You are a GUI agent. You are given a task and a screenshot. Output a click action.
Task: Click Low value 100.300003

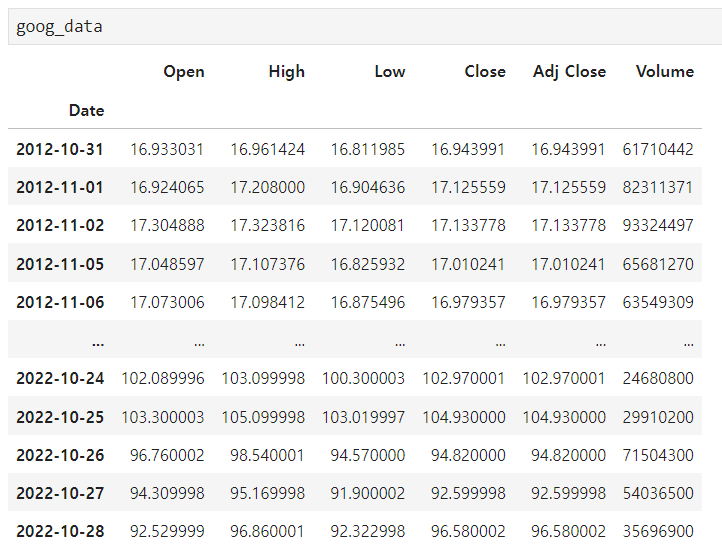coord(363,378)
